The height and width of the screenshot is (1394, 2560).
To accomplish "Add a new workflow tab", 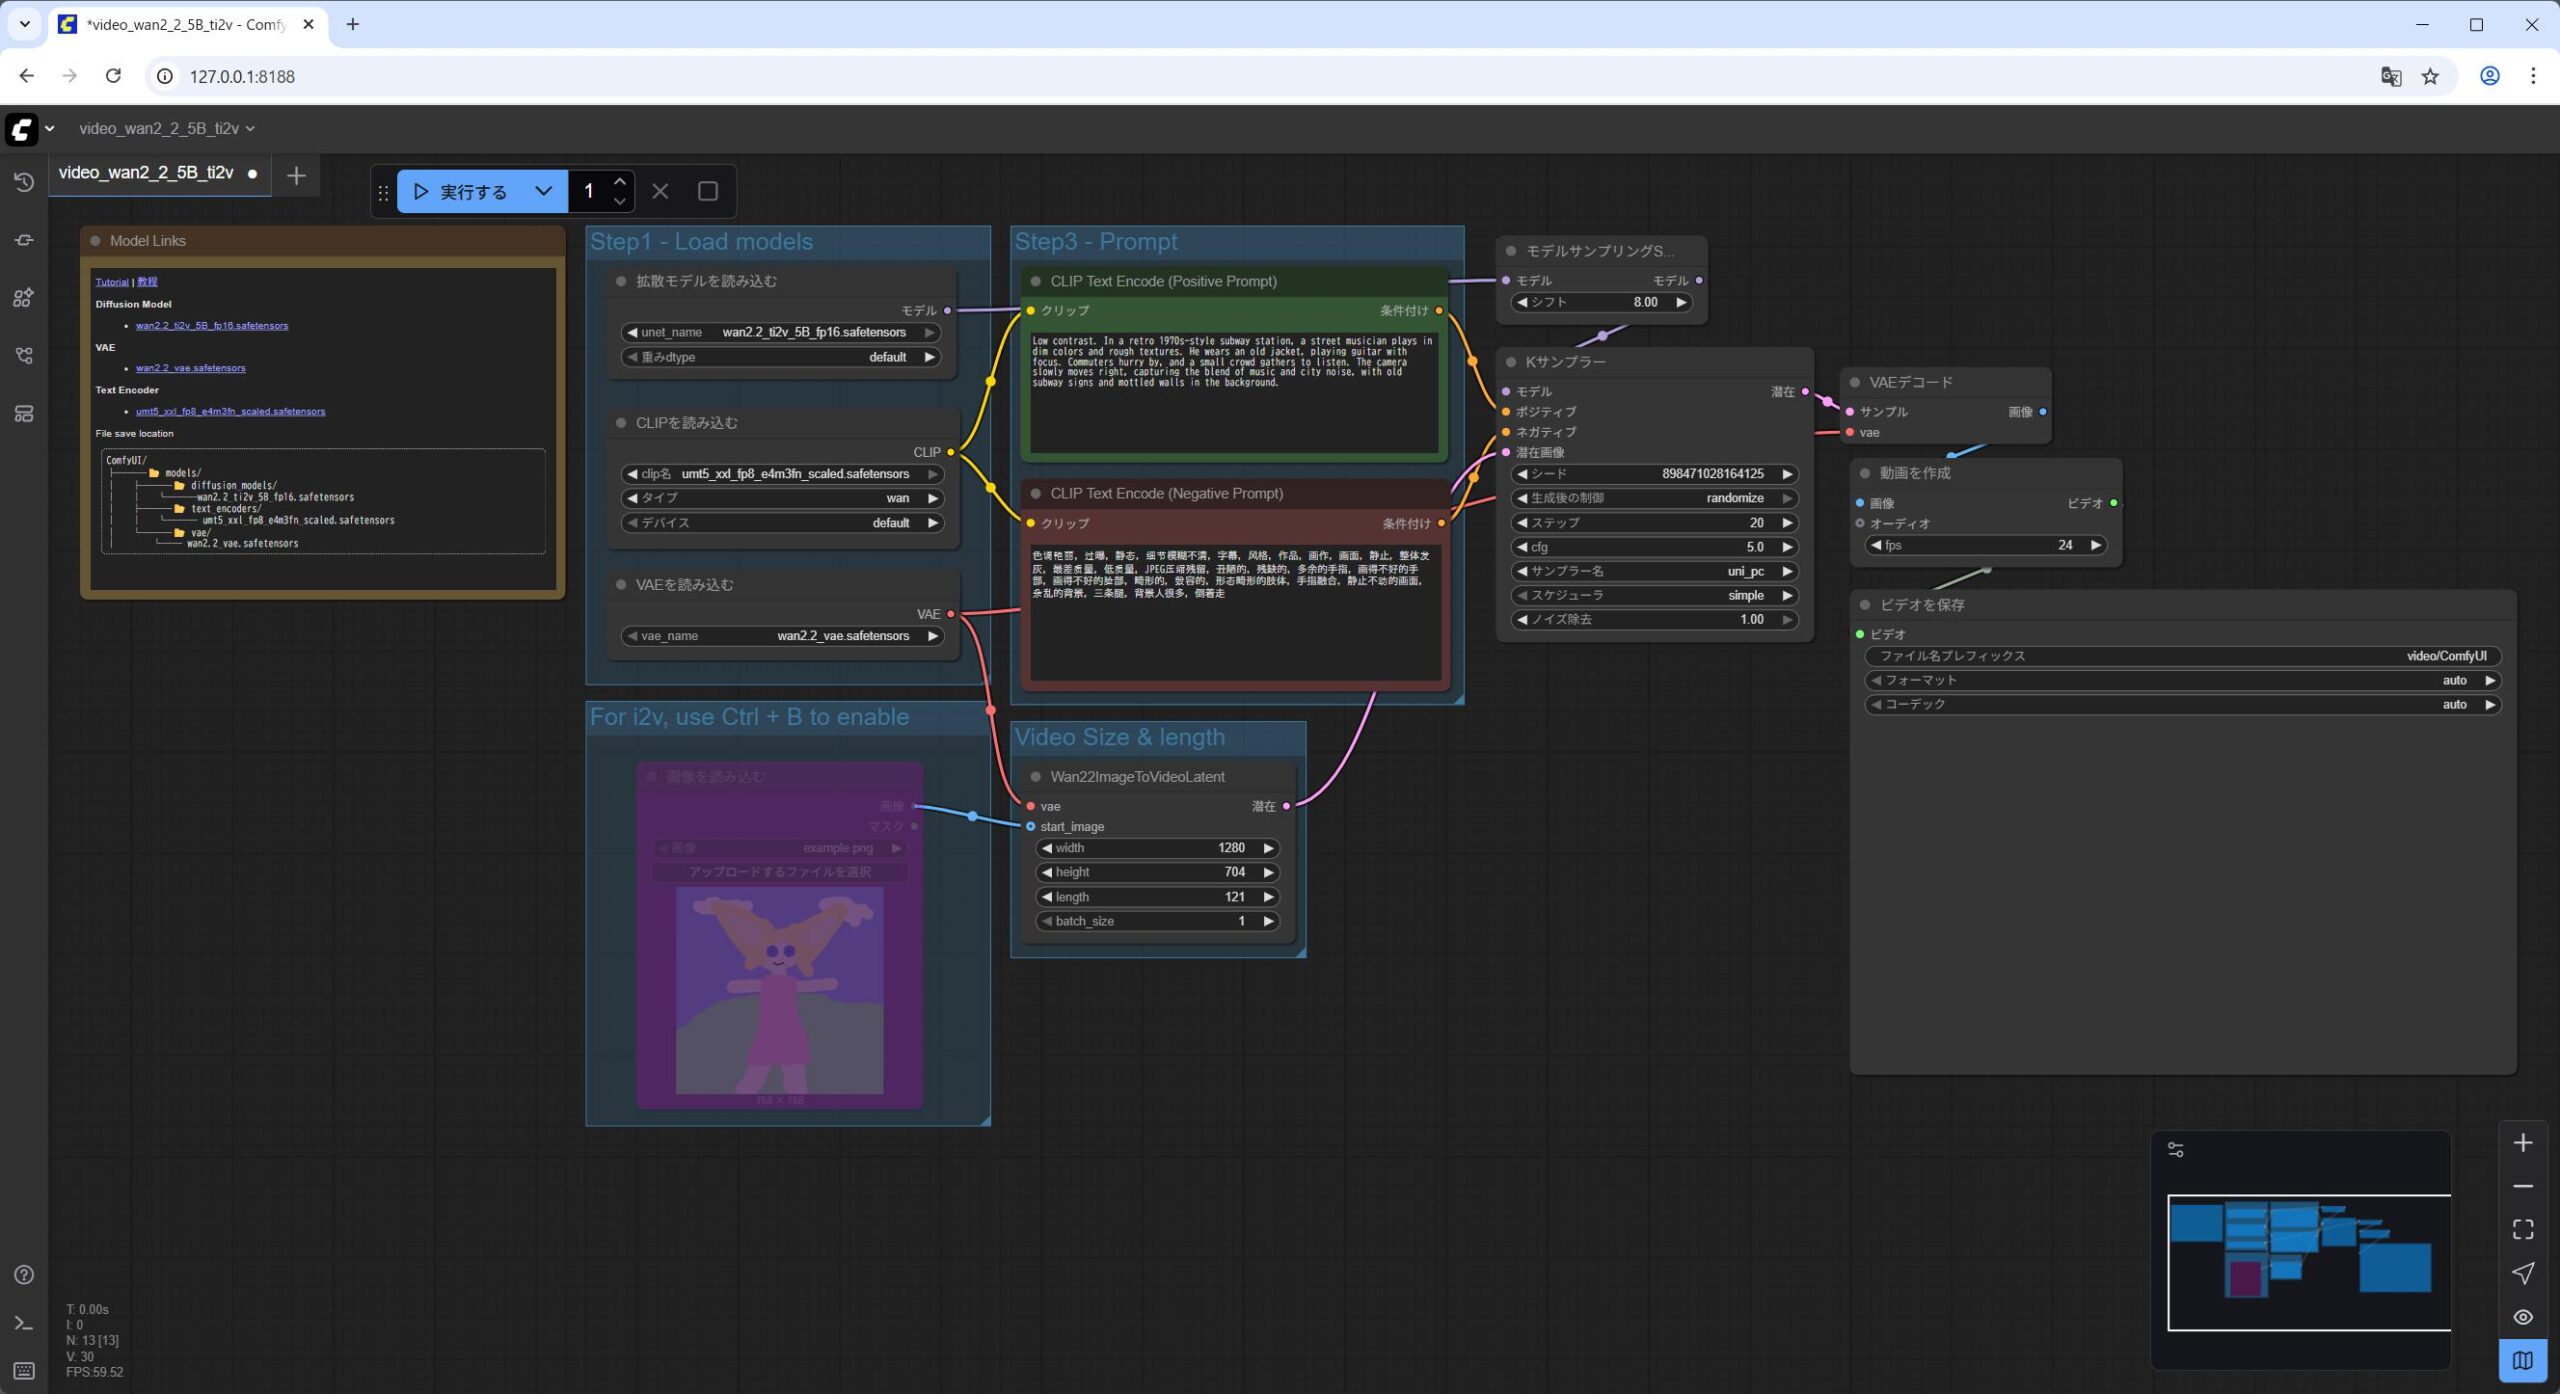I will click(296, 176).
